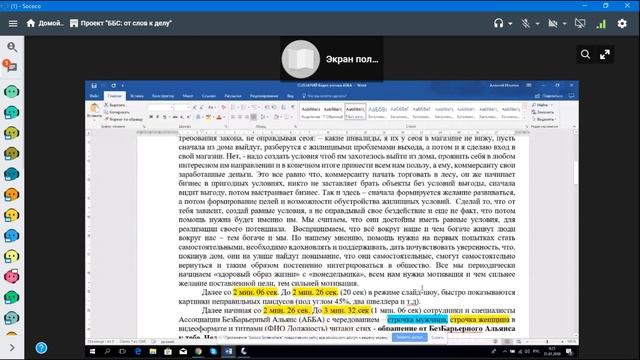Switch to the Рецензирование ribbon tab

[264, 96]
